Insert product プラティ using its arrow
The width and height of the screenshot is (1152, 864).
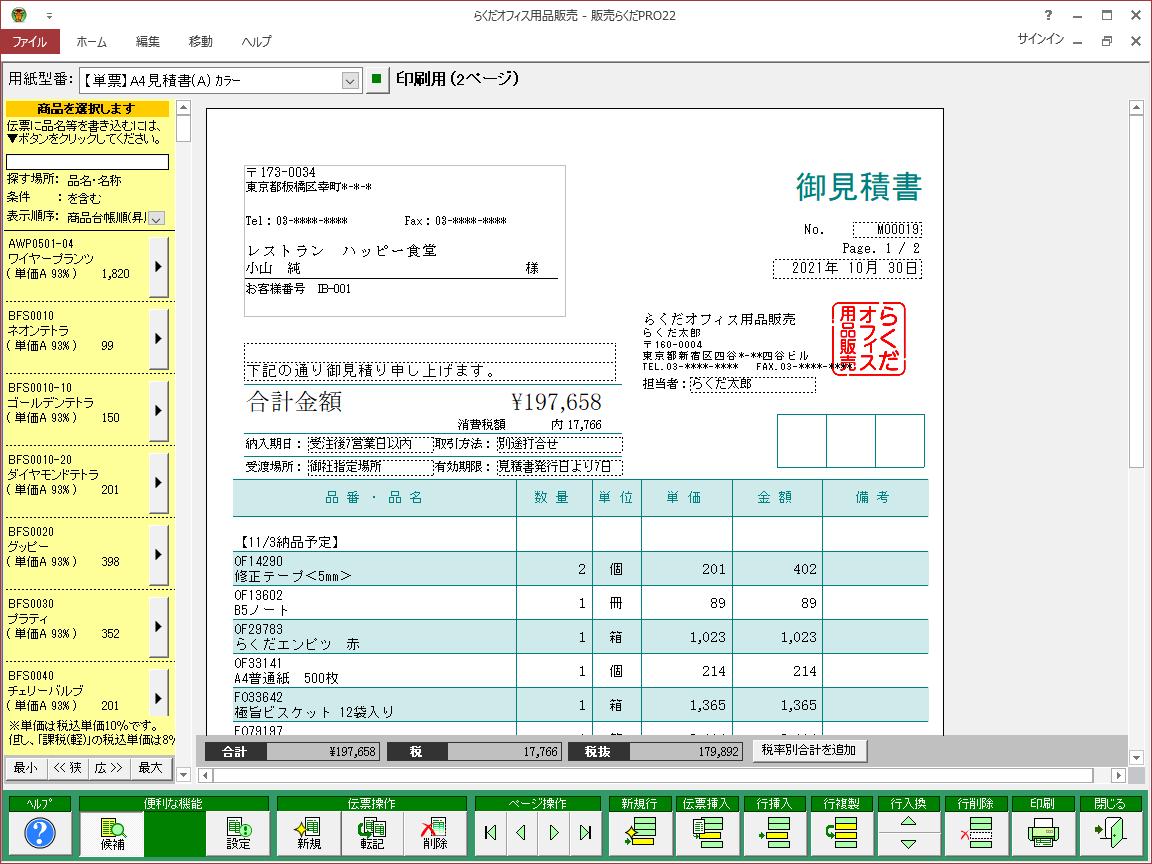point(158,627)
